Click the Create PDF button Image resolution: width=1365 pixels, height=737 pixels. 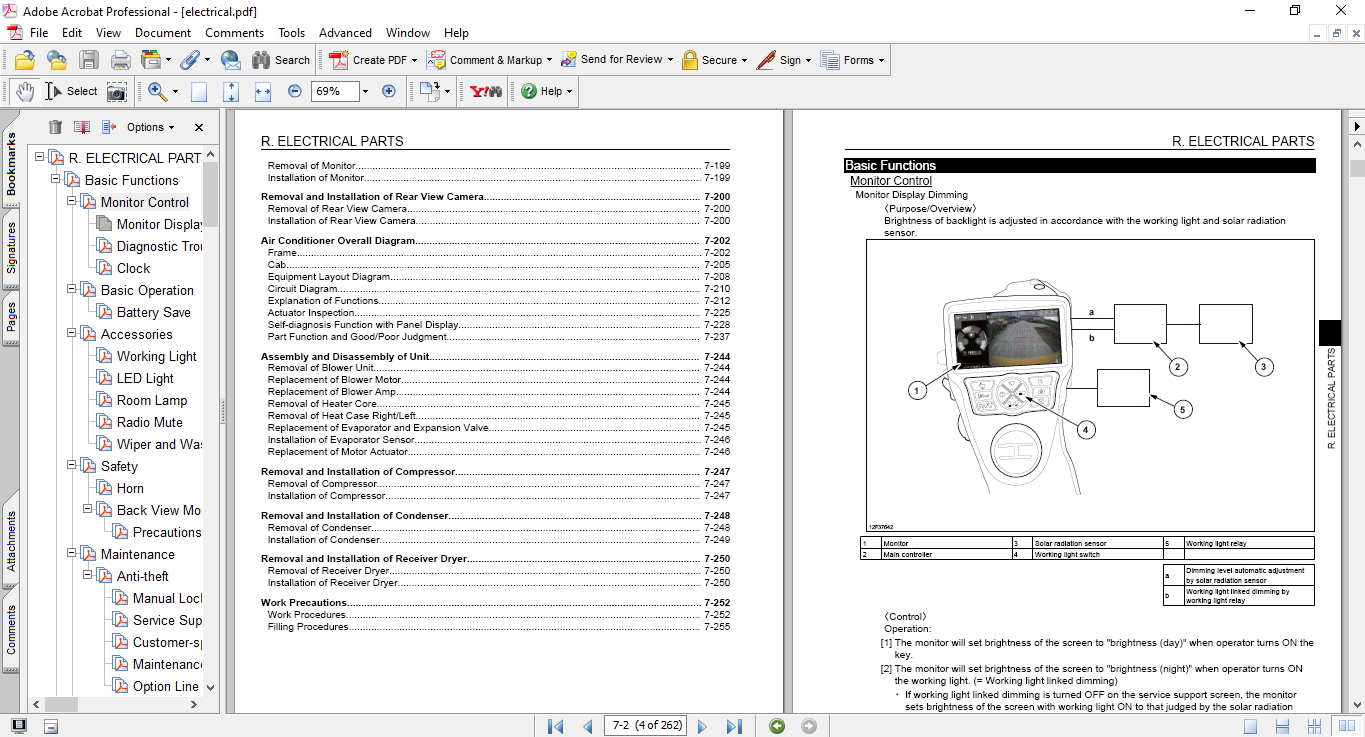click(x=370, y=60)
